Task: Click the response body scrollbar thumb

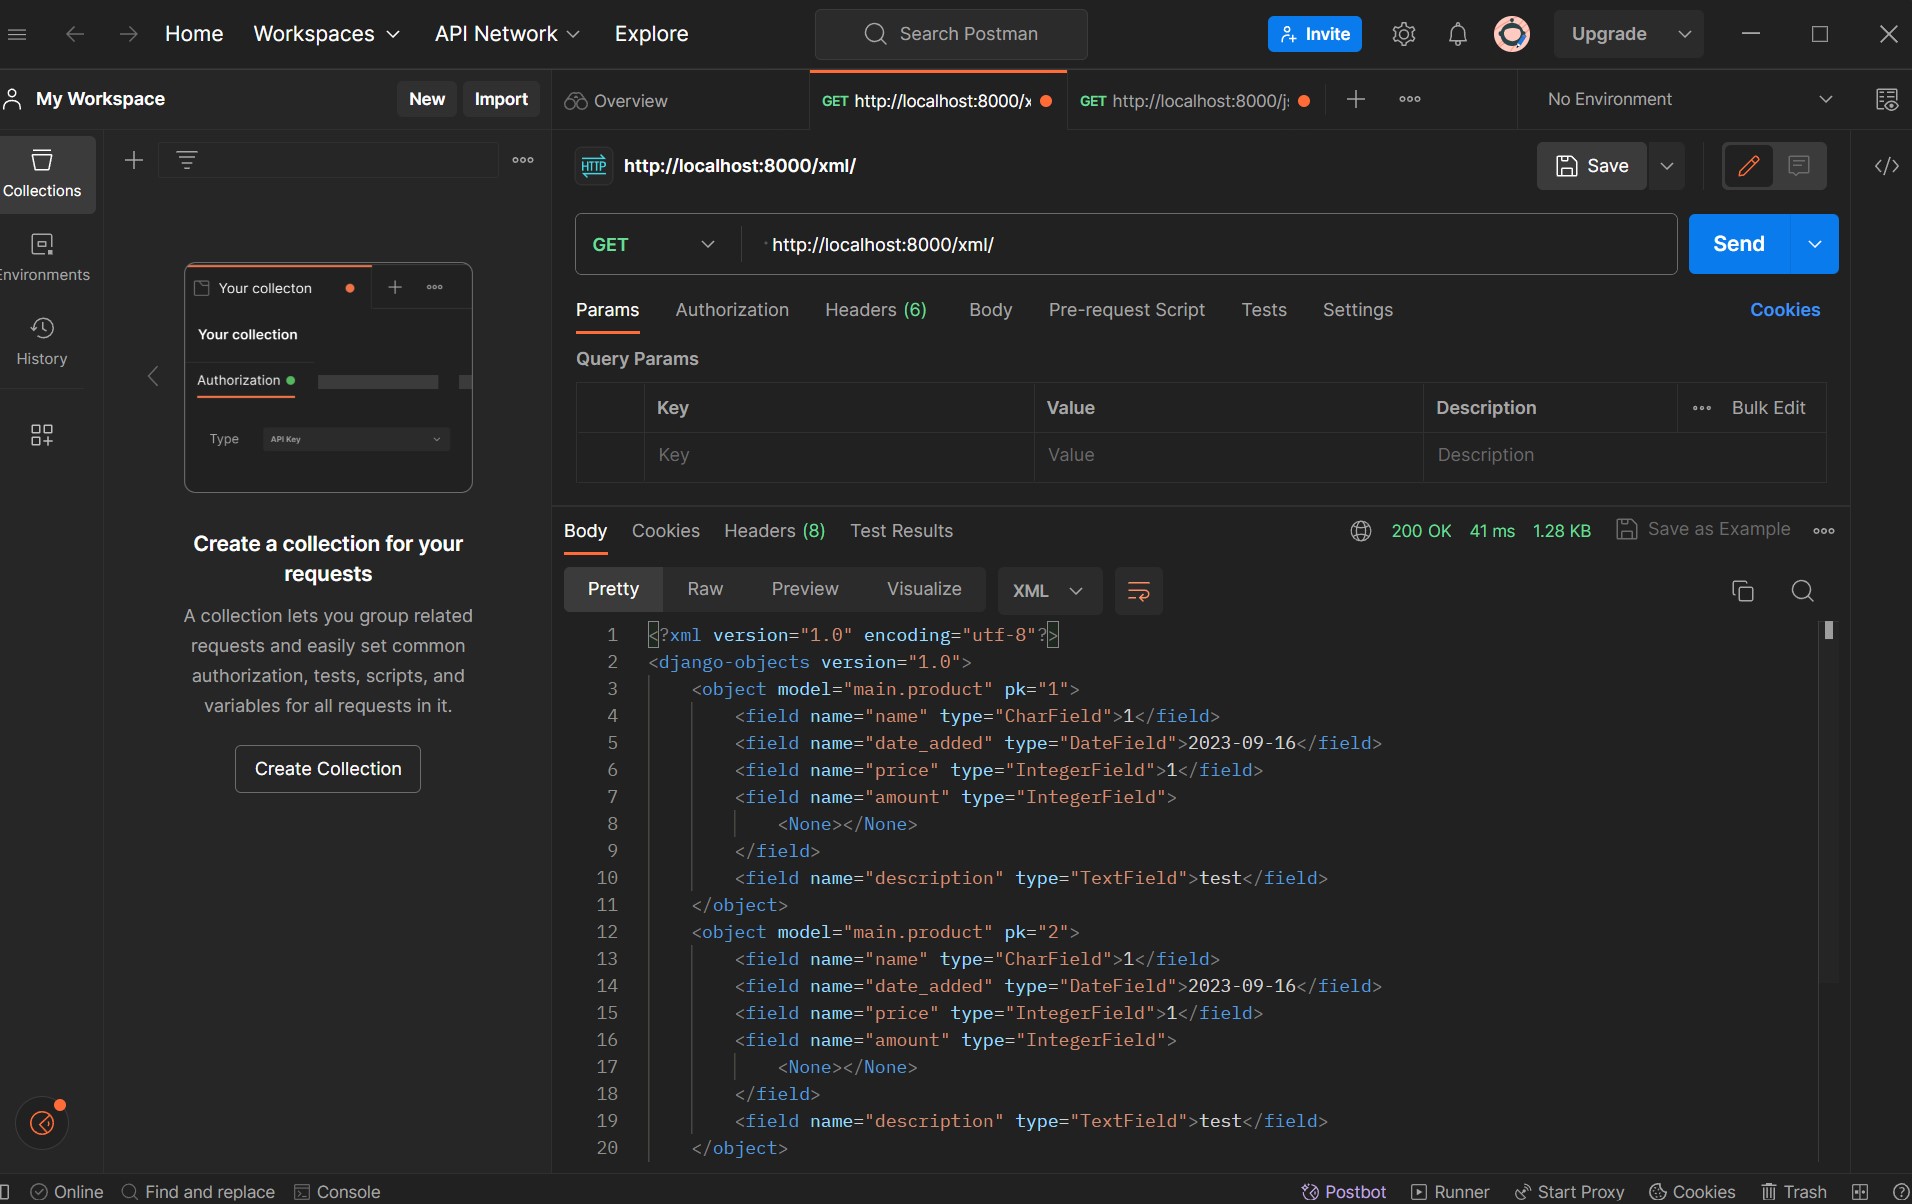Action: point(1829,630)
